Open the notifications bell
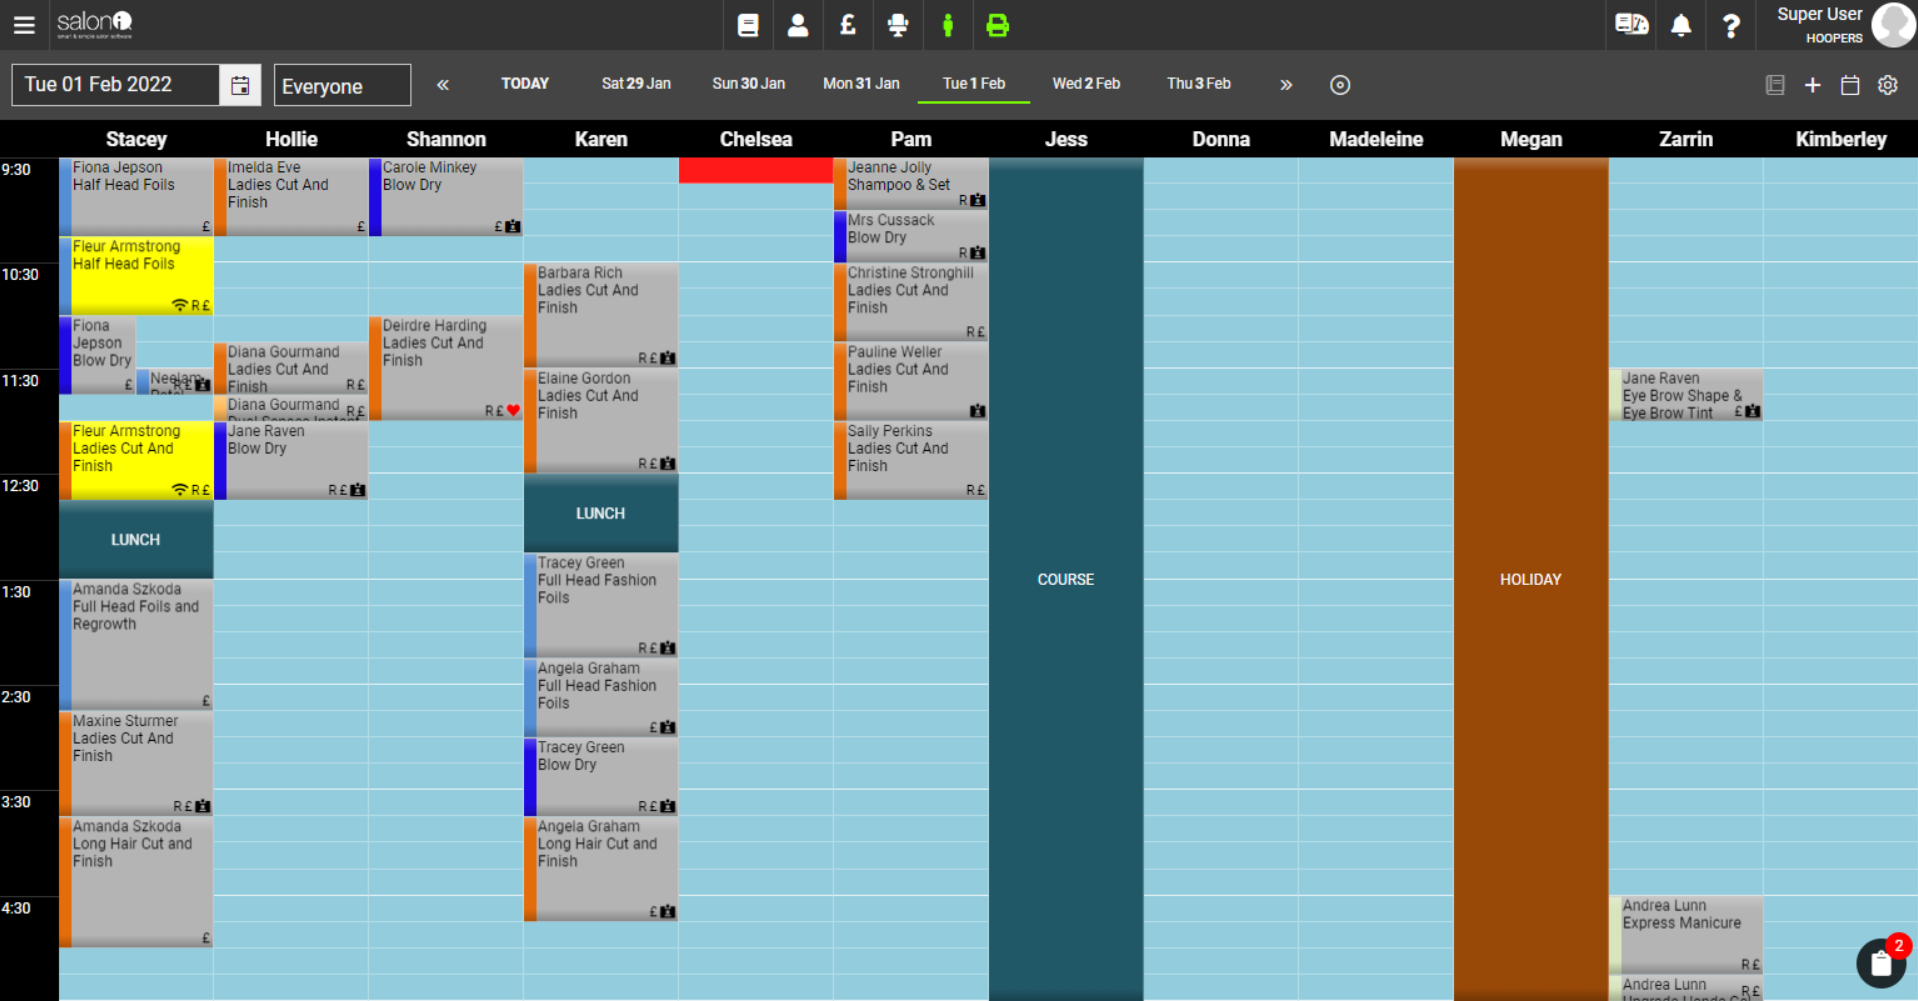This screenshot has height=1001, width=1918. pyautogui.click(x=1681, y=25)
